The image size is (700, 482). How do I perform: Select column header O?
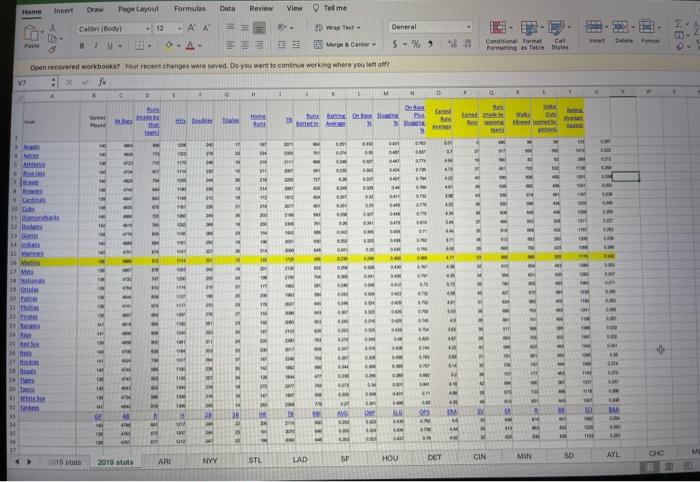[439, 93]
